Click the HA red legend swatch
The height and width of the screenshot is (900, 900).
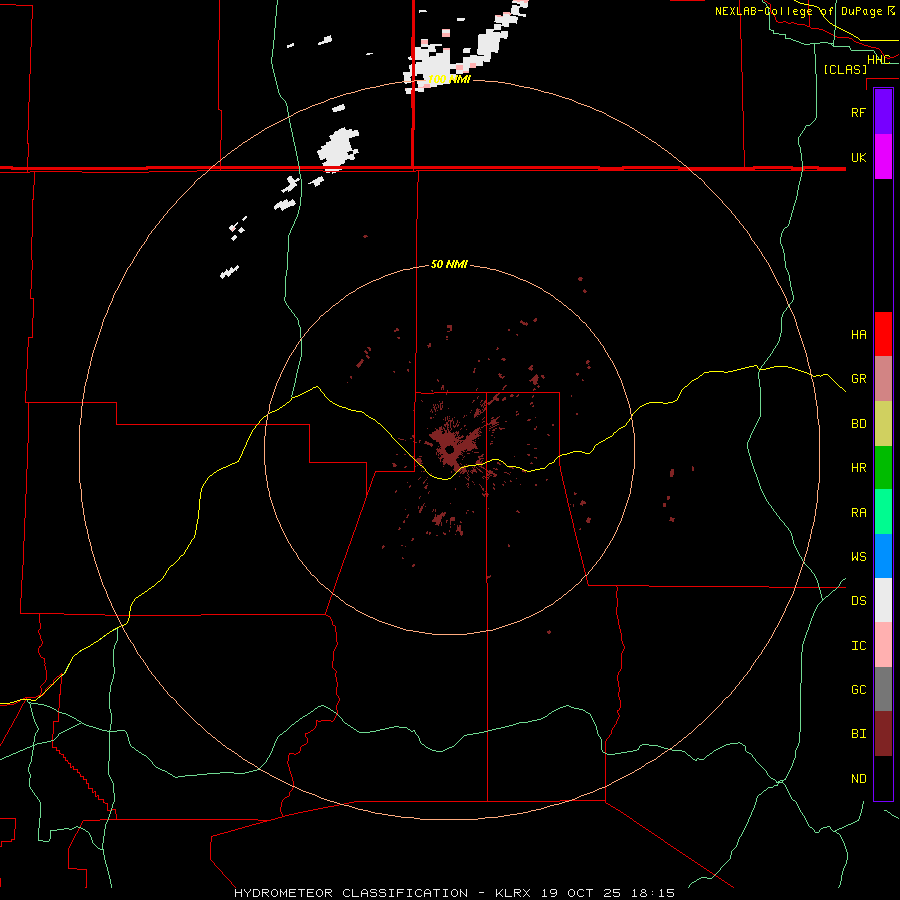883,334
